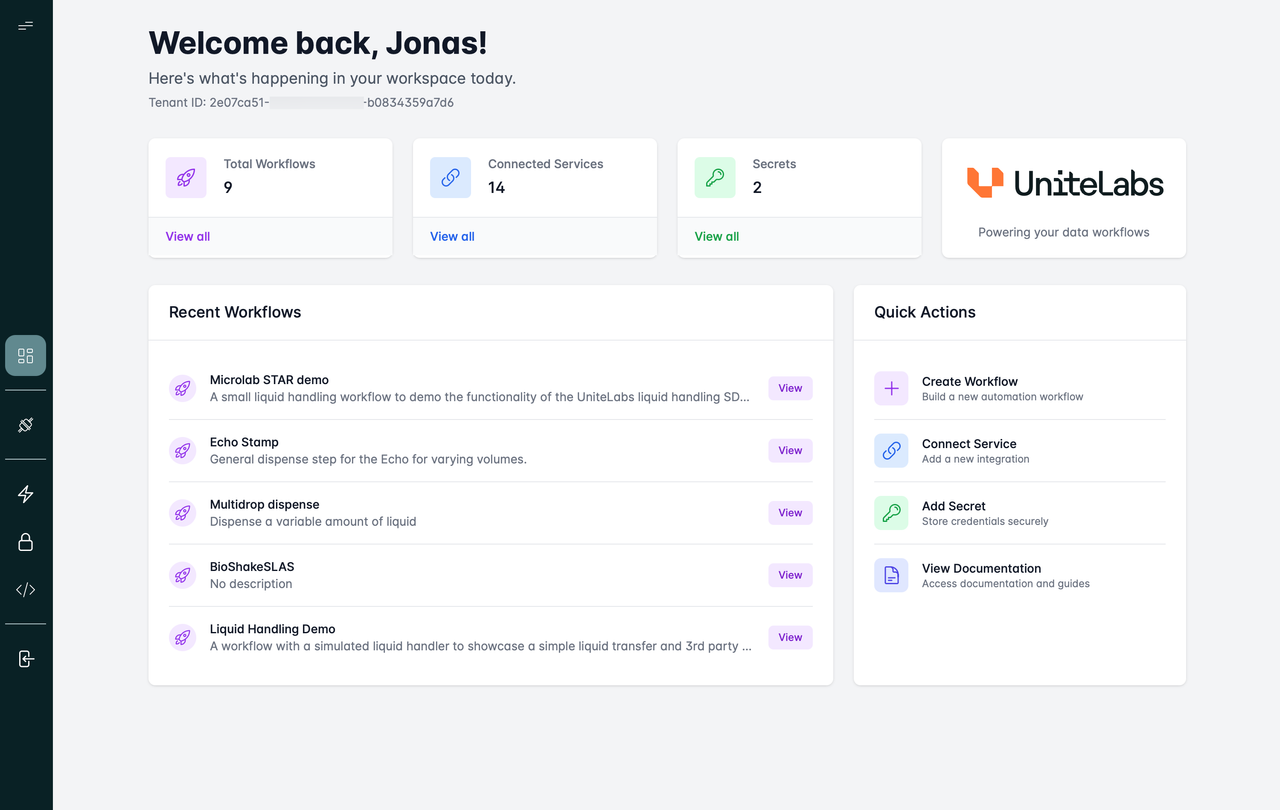Collapse the sidebar using the hamburger toggle
The image size is (1280, 810).
click(x=26, y=25)
